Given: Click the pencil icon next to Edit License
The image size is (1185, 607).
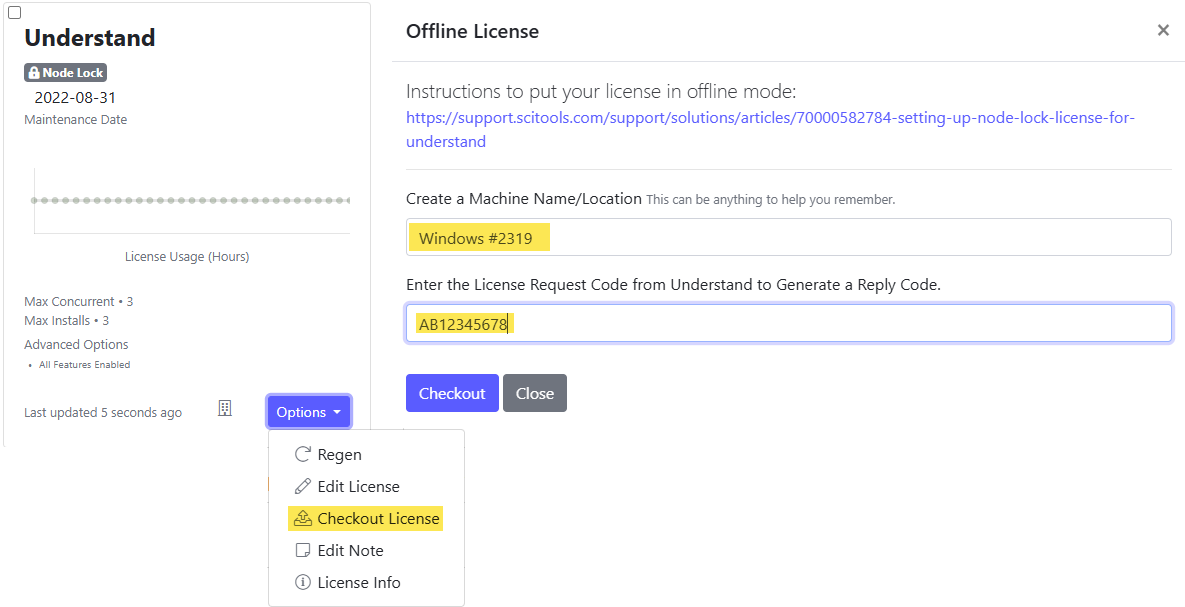Looking at the screenshot, I should (x=302, y=486).
